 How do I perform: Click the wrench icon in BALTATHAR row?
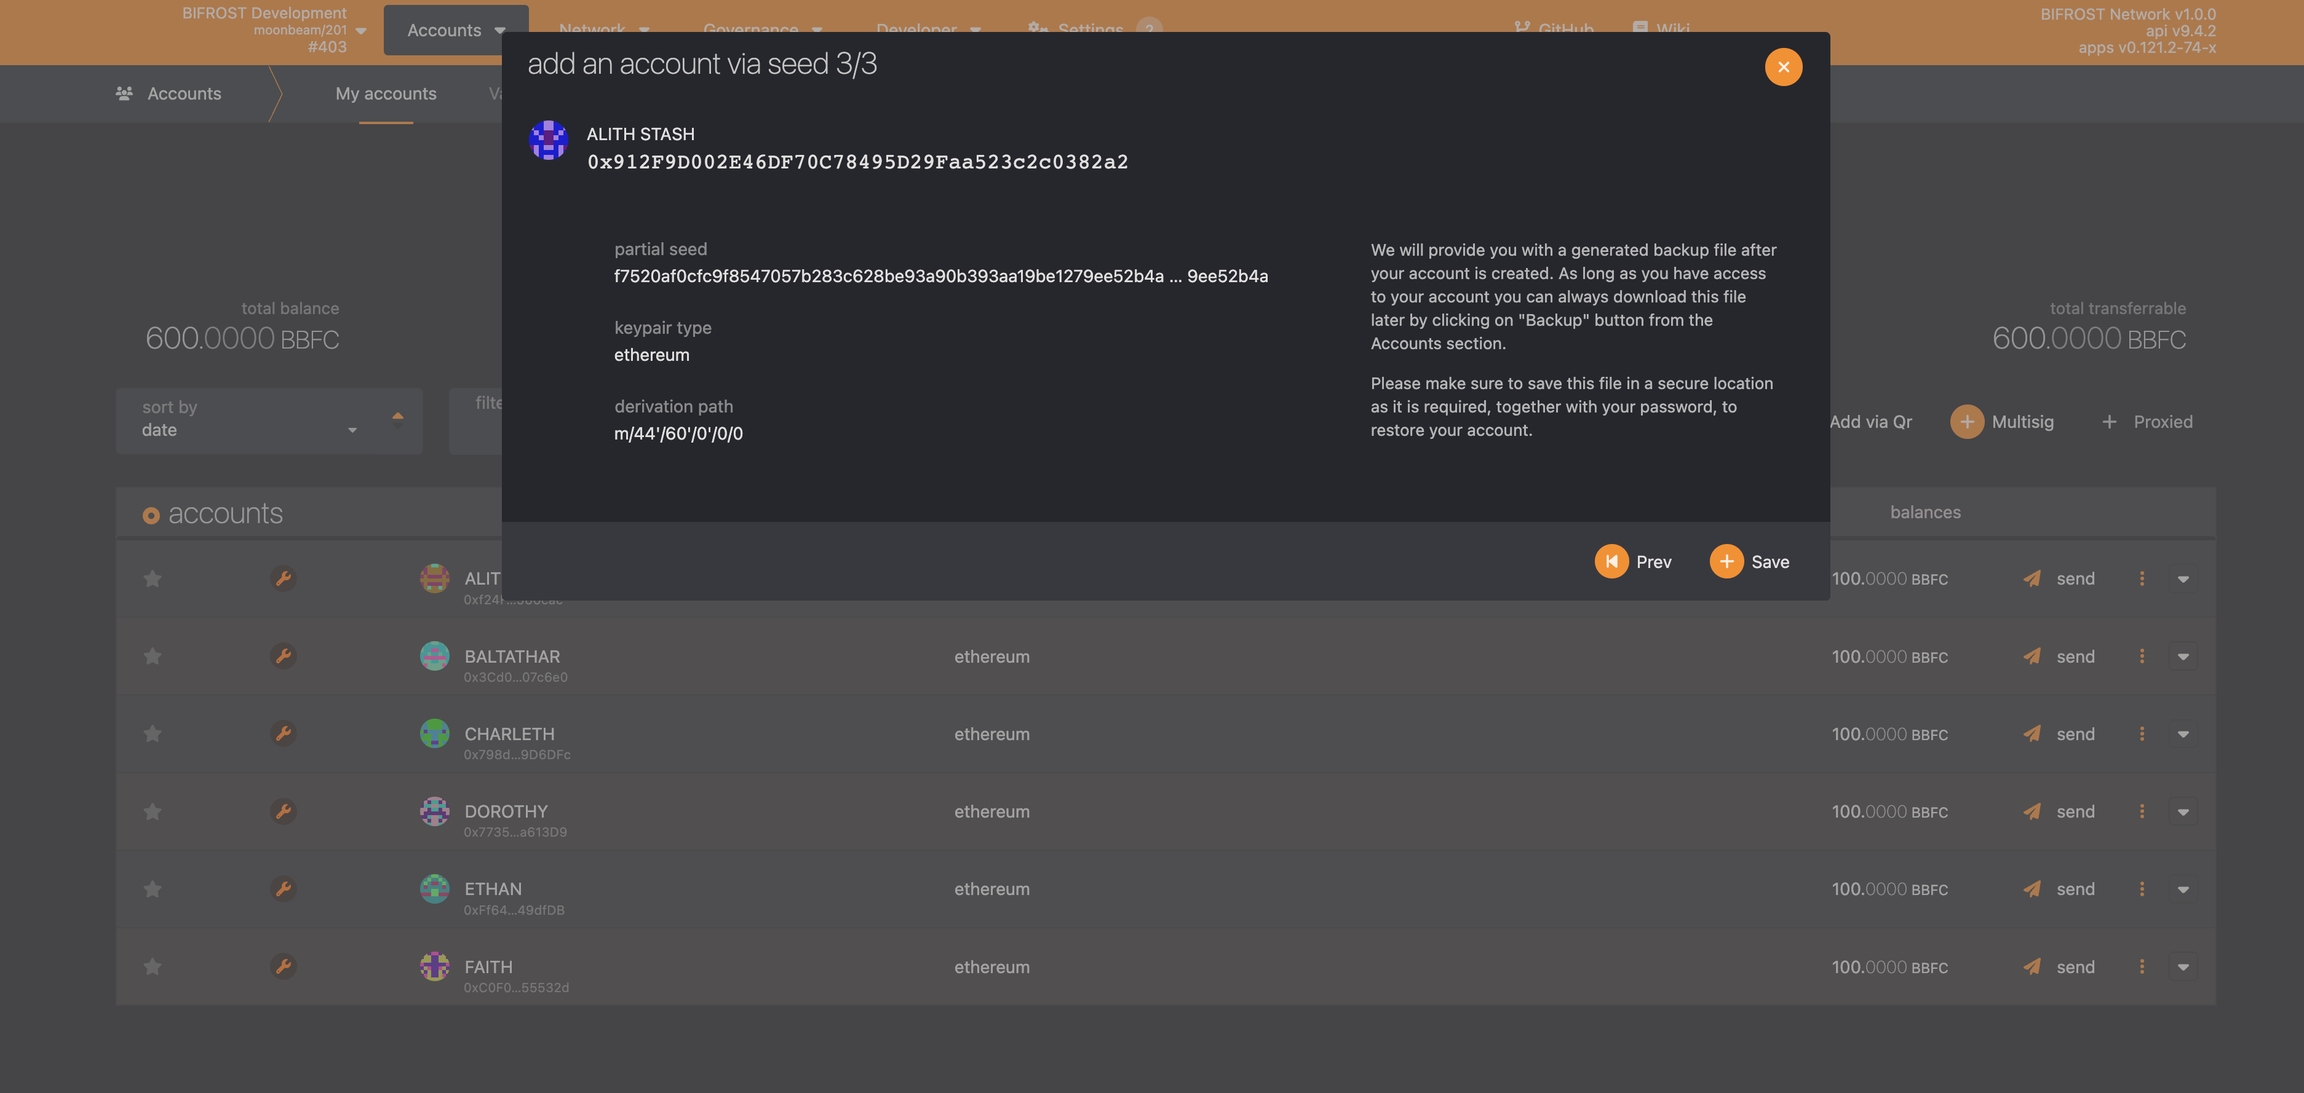tap(283, 656)
